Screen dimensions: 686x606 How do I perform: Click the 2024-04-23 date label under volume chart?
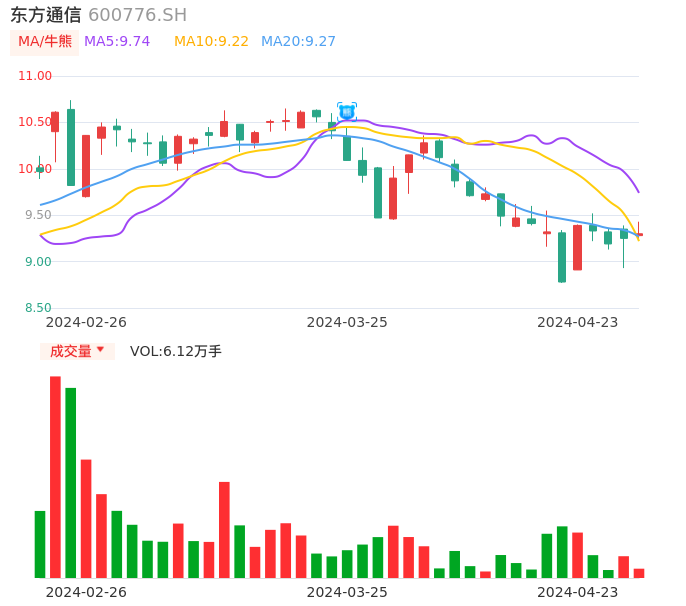click(x=578, y=591)
